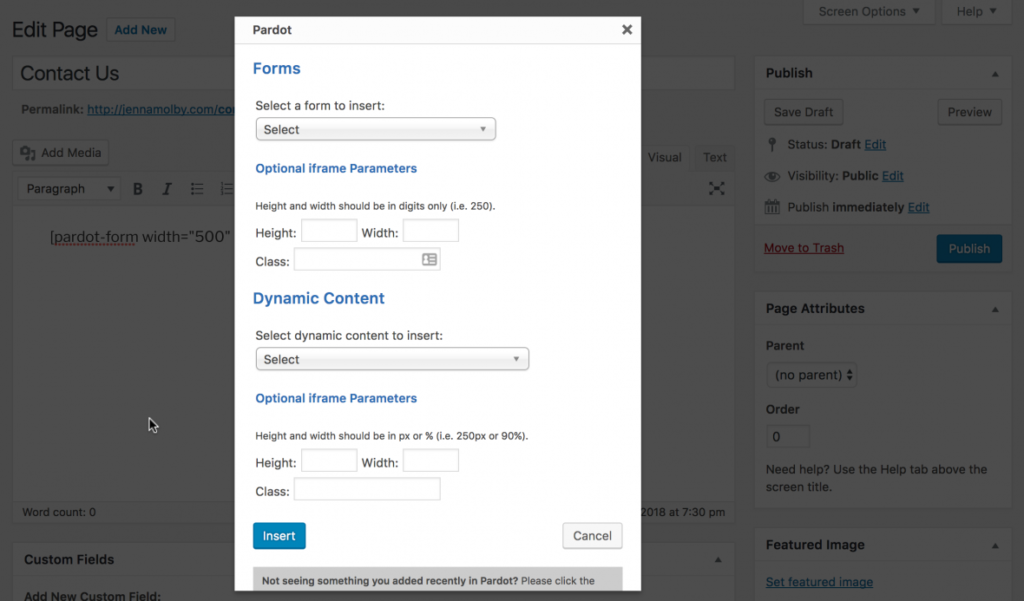Switch to the Visual editor tab
1024x601 pixels.
point(664,157)
